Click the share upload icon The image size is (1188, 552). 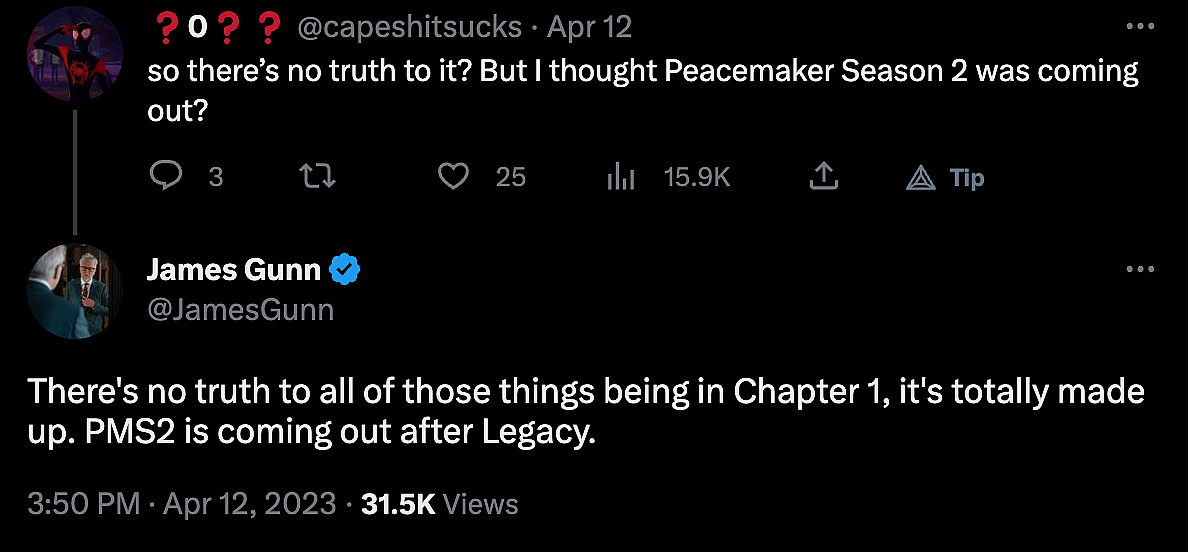822,177
